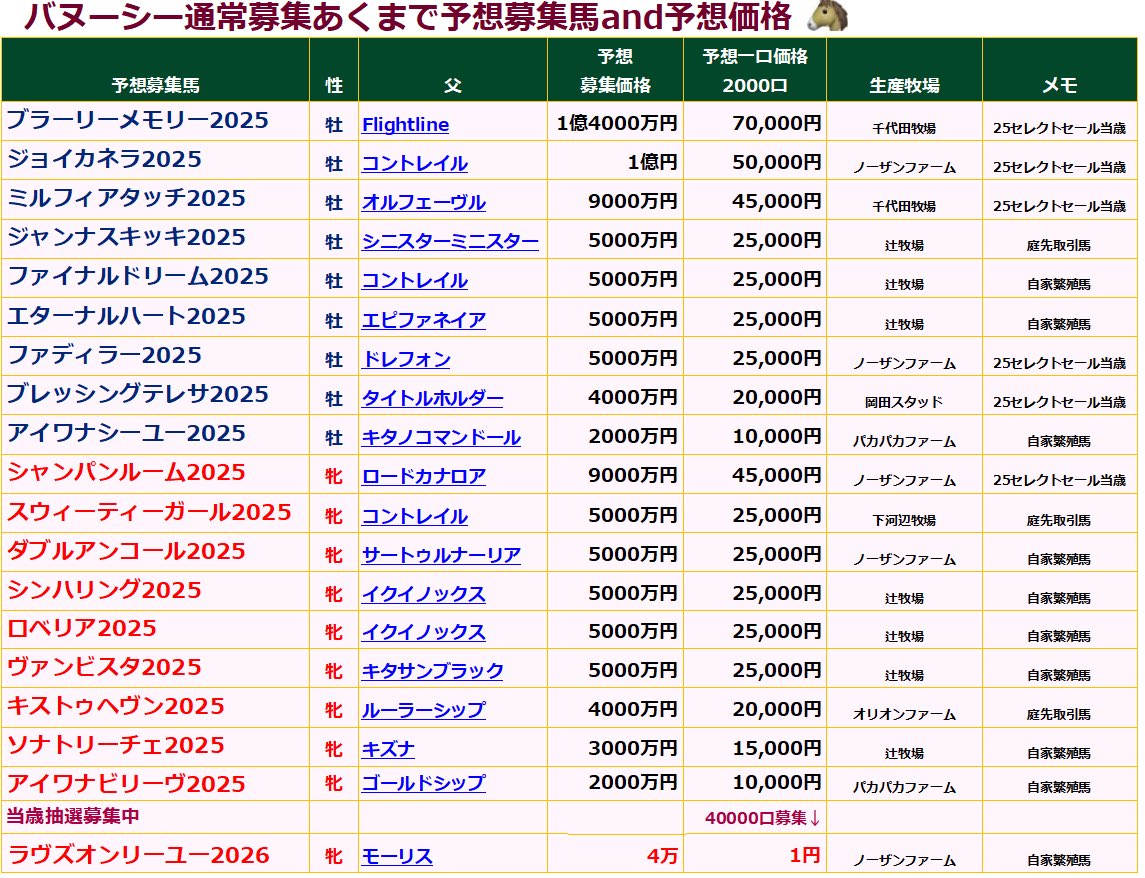Open the モーリス sire link
The height and width of the screenshot is (878, 1145).
[397, 856]
